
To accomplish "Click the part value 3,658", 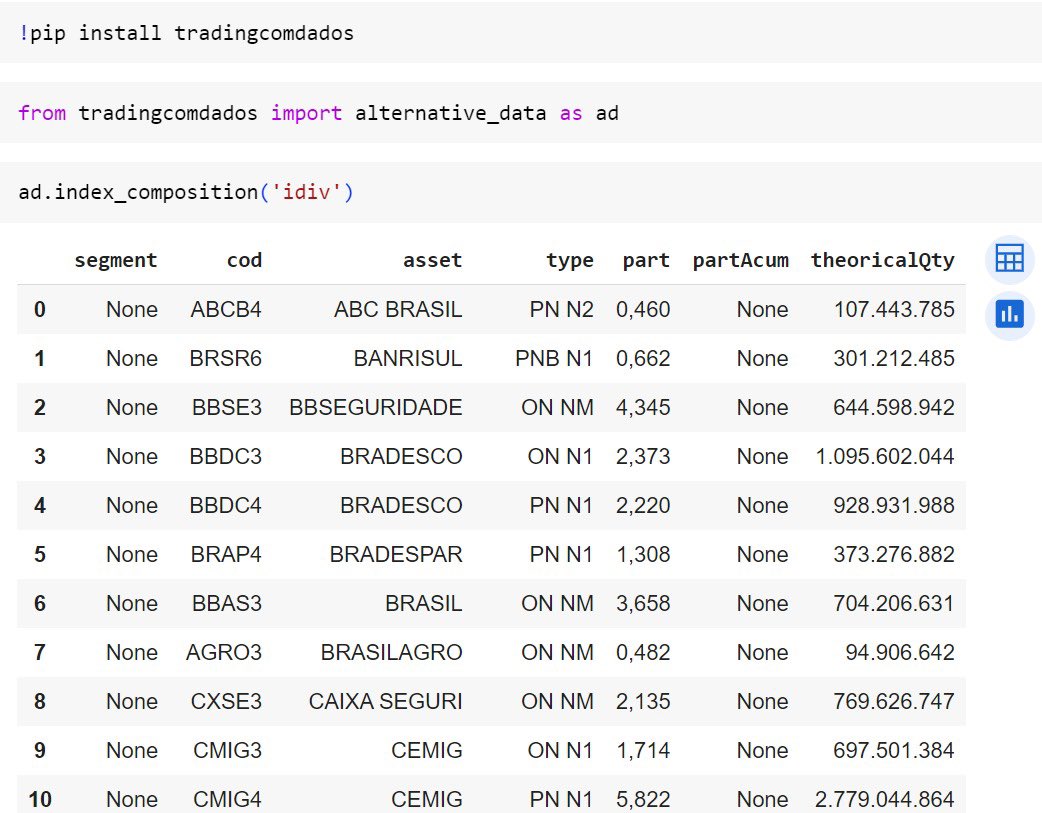I will [x=643, y=603].
